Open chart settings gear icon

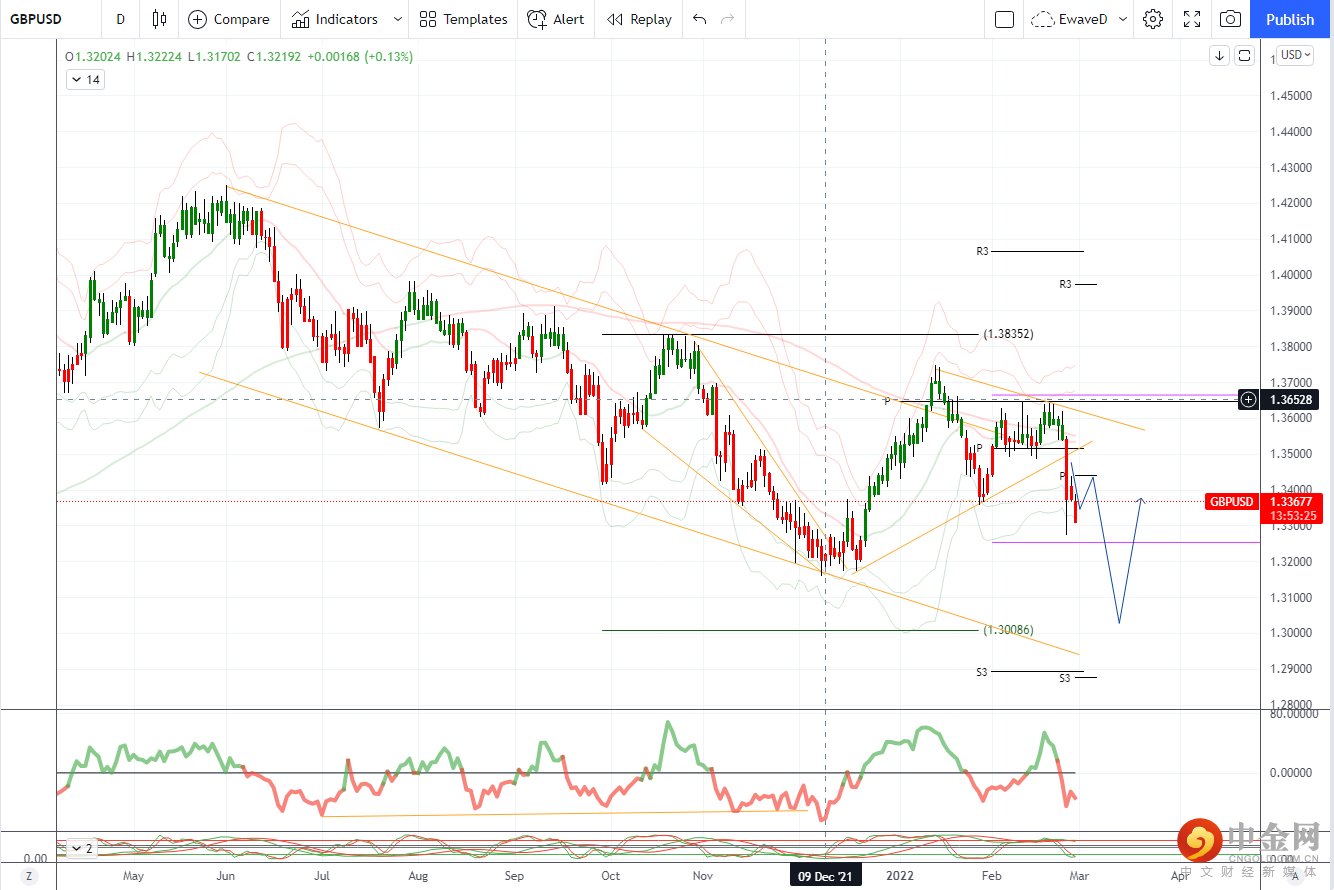1153,19
